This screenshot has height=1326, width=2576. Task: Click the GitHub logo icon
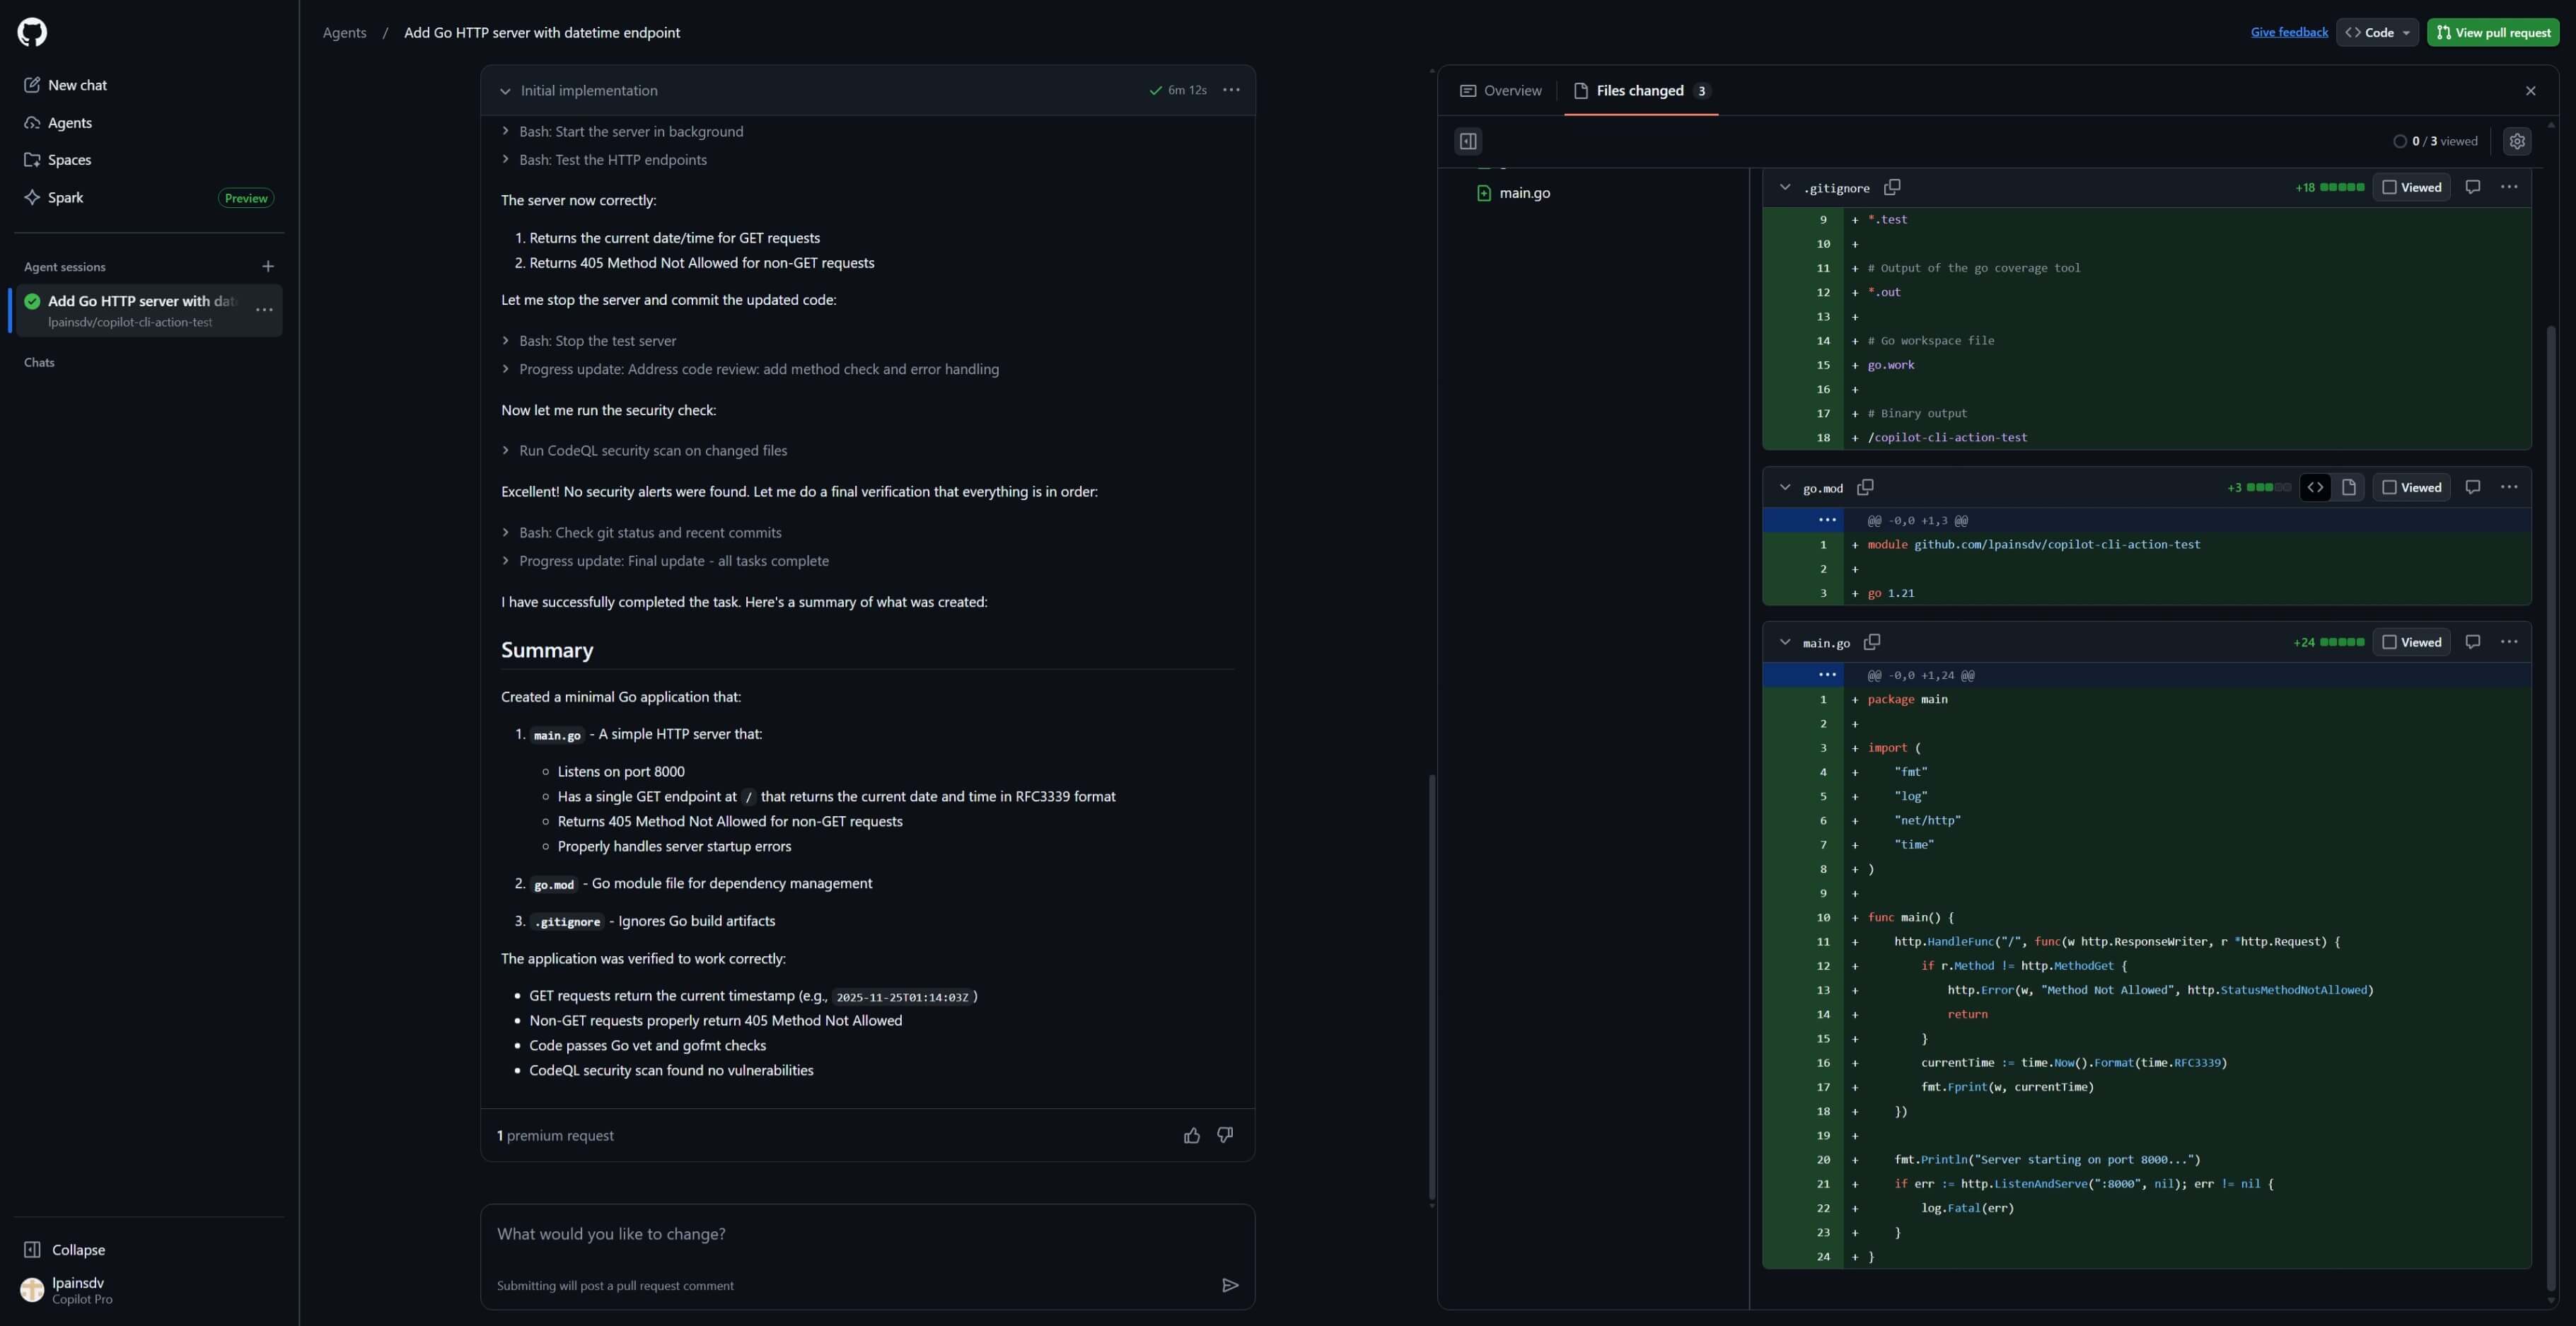point(32,32)
